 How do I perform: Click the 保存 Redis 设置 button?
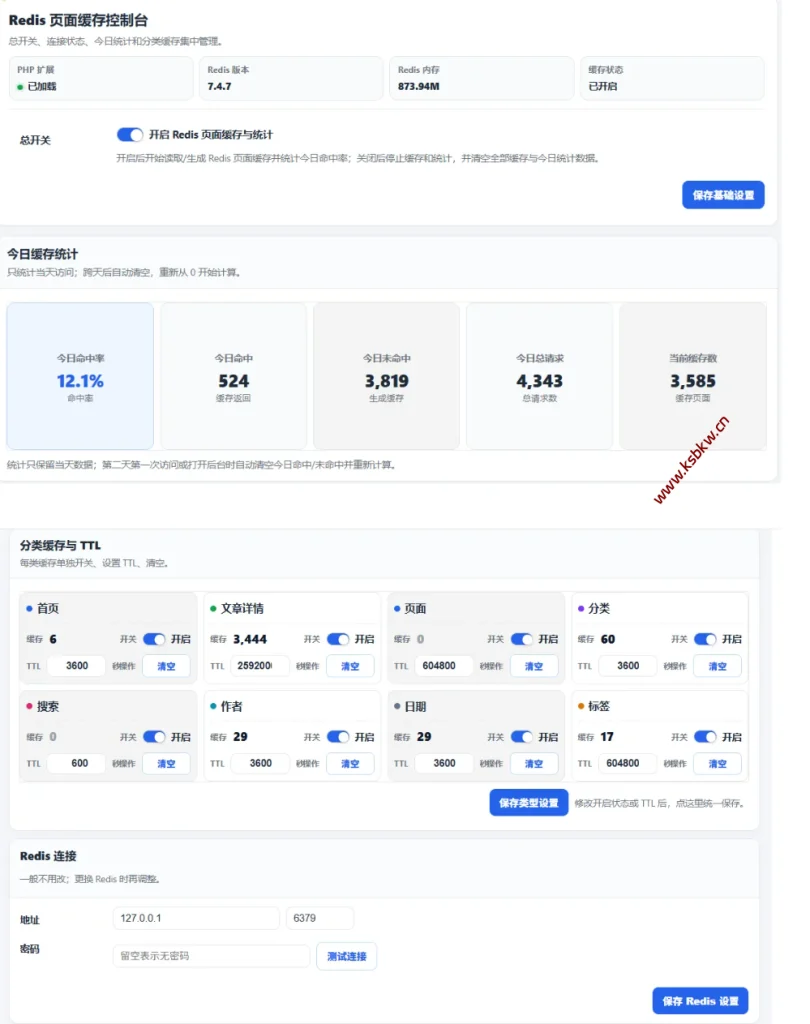[x=700, y=1000]
